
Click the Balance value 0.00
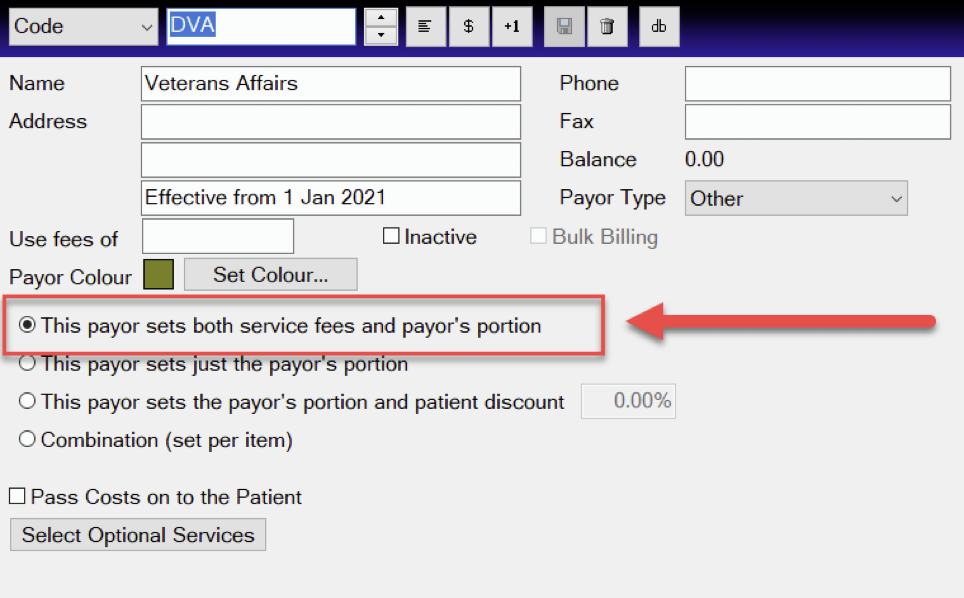(x=705, y=160)
